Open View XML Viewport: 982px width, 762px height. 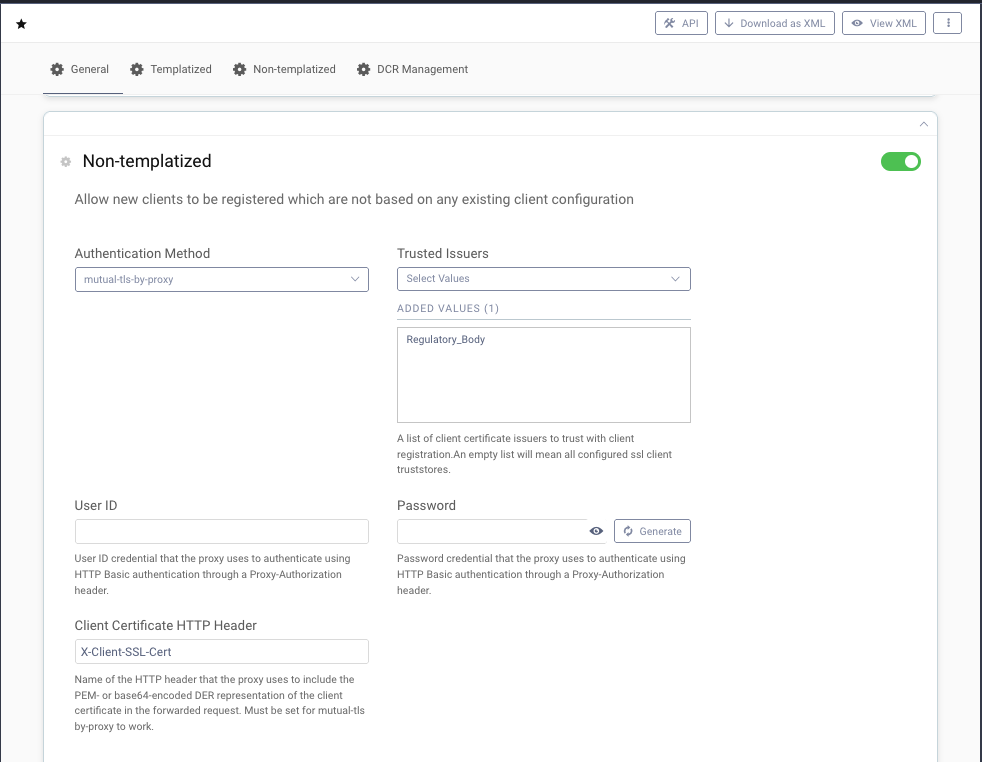pyautogui.click(x=884, y=22)
